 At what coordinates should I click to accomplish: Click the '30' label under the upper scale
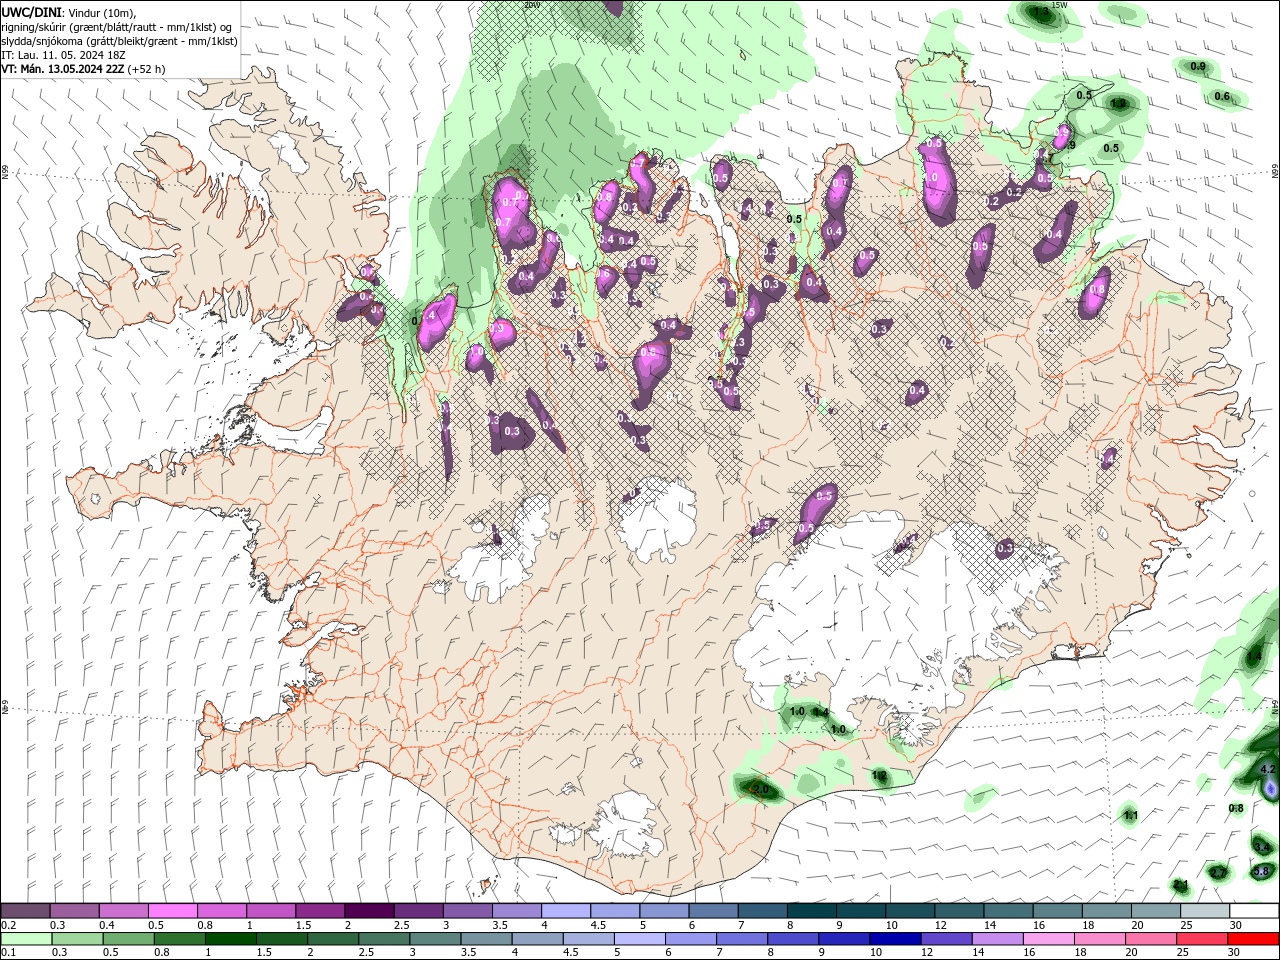click(x=1236, y=925)
